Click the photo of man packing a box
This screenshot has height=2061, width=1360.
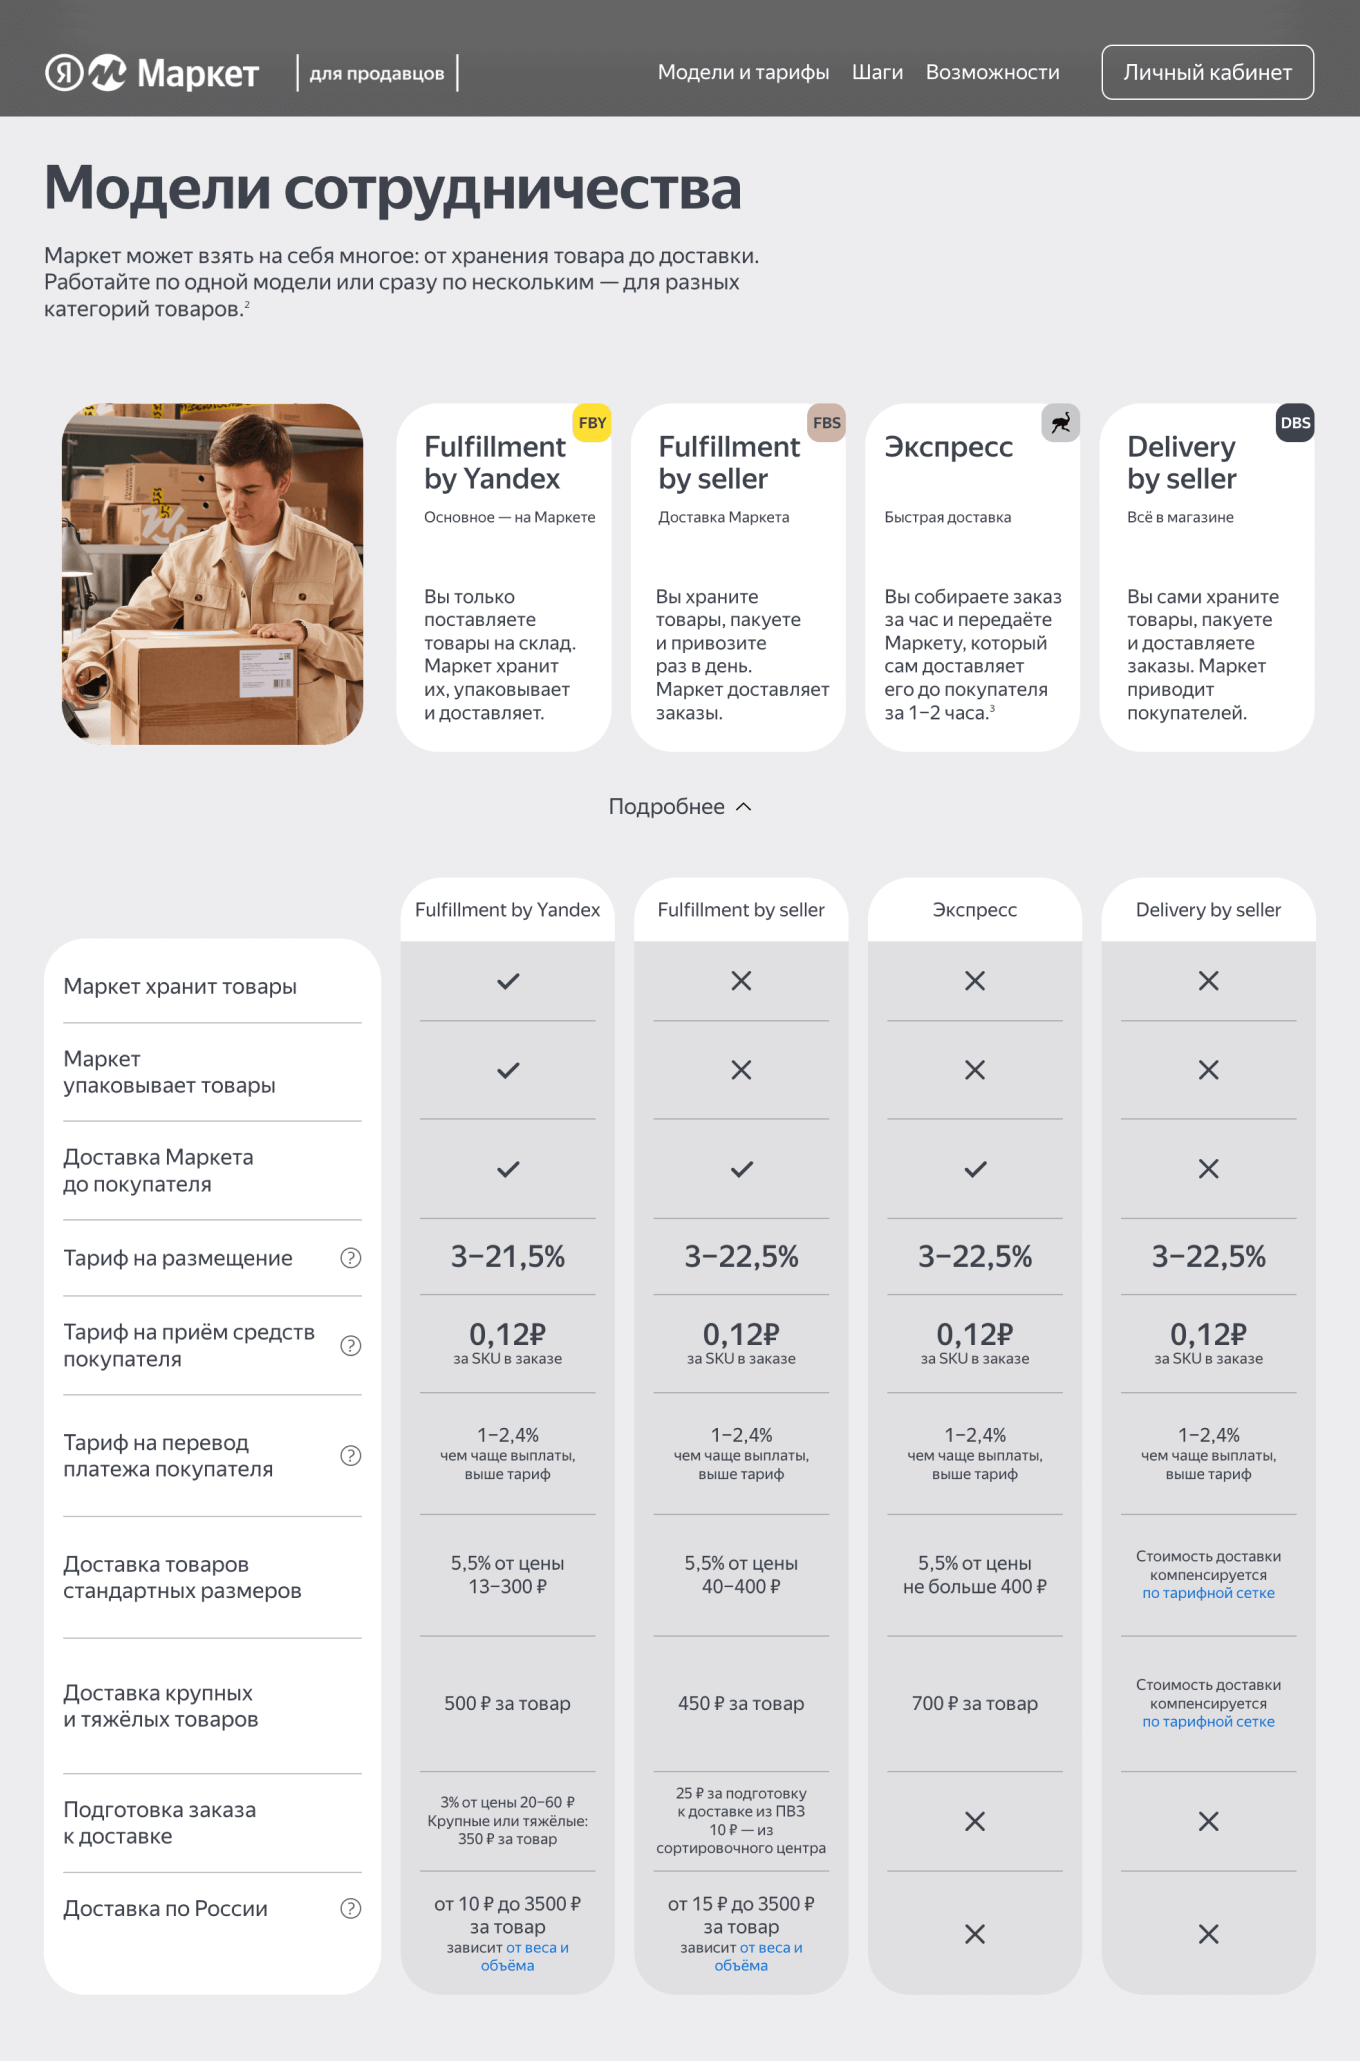tap(212, 574)
